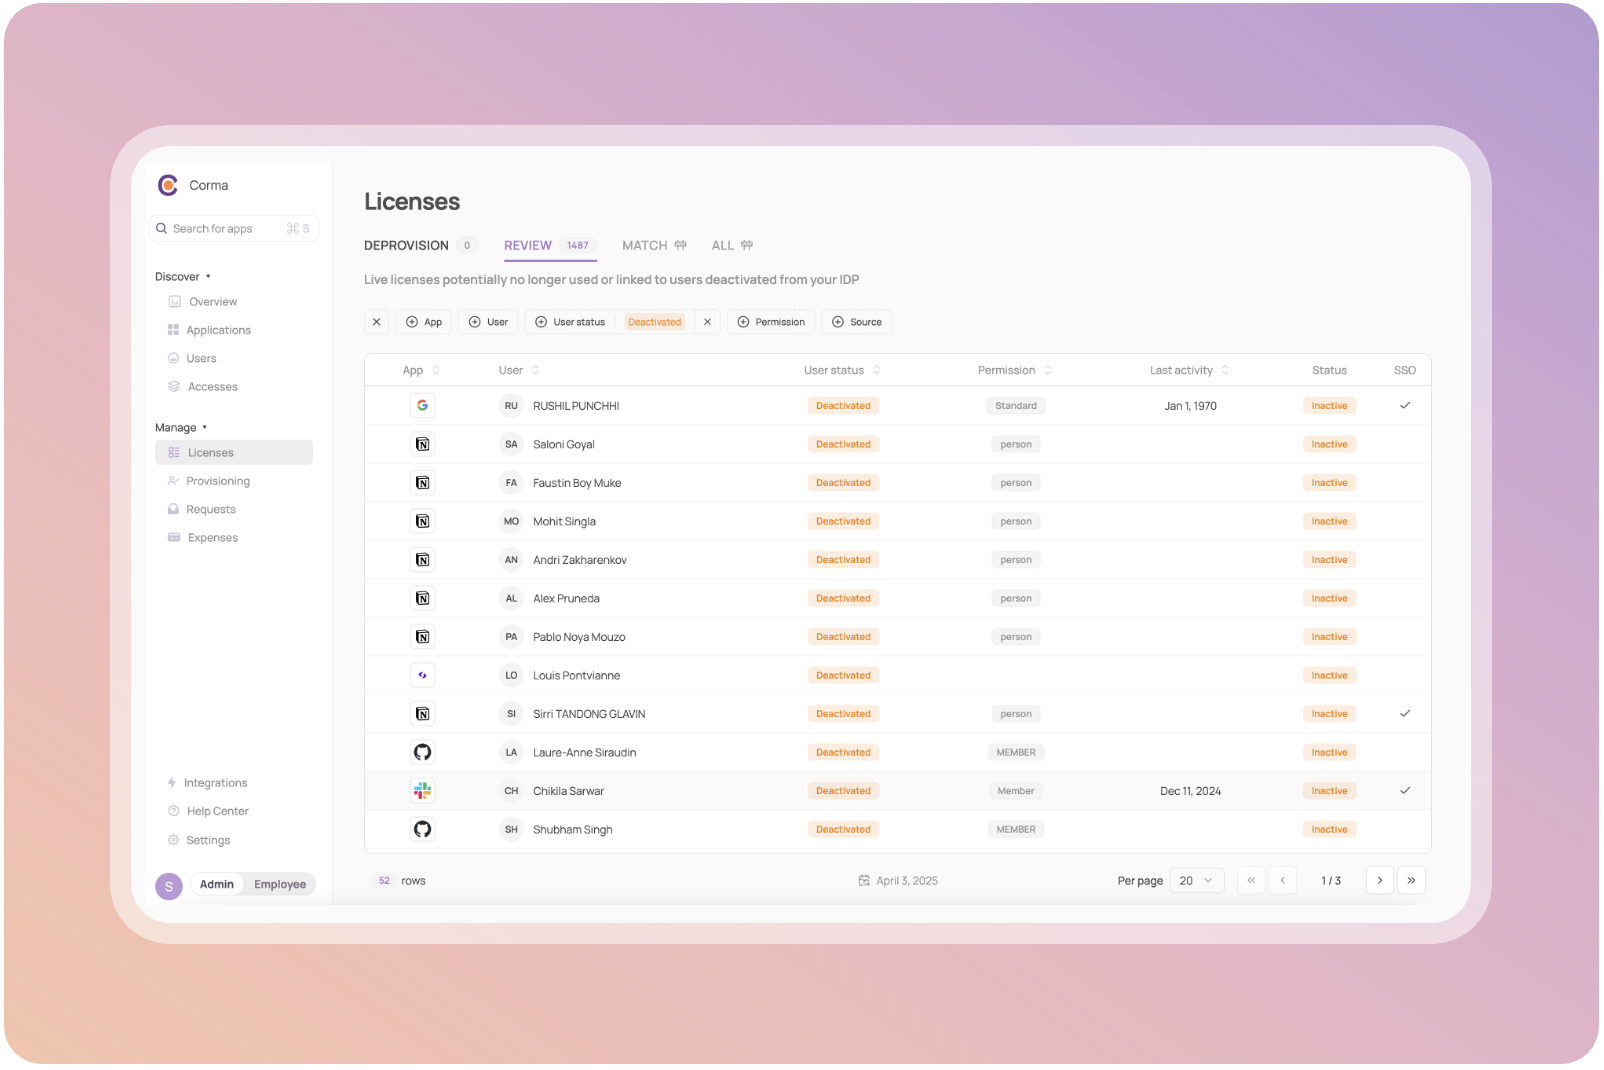Collapse the Discover section
This screenshot has width=1604, height=1070.
pyautogui.click(x=183, y=277)
